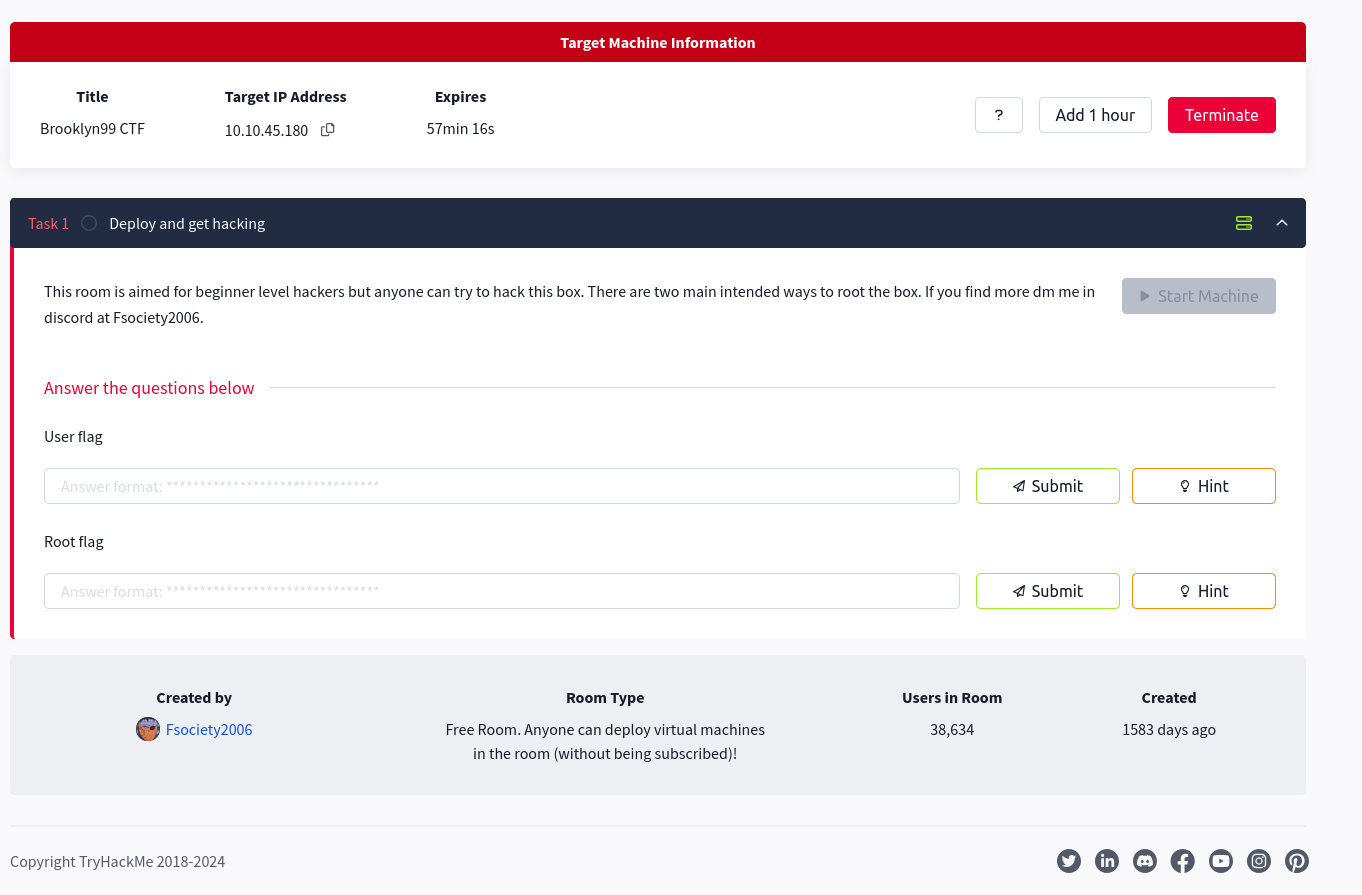
Task: Click the green stacked task options icon
Action: coord(1244,223)
